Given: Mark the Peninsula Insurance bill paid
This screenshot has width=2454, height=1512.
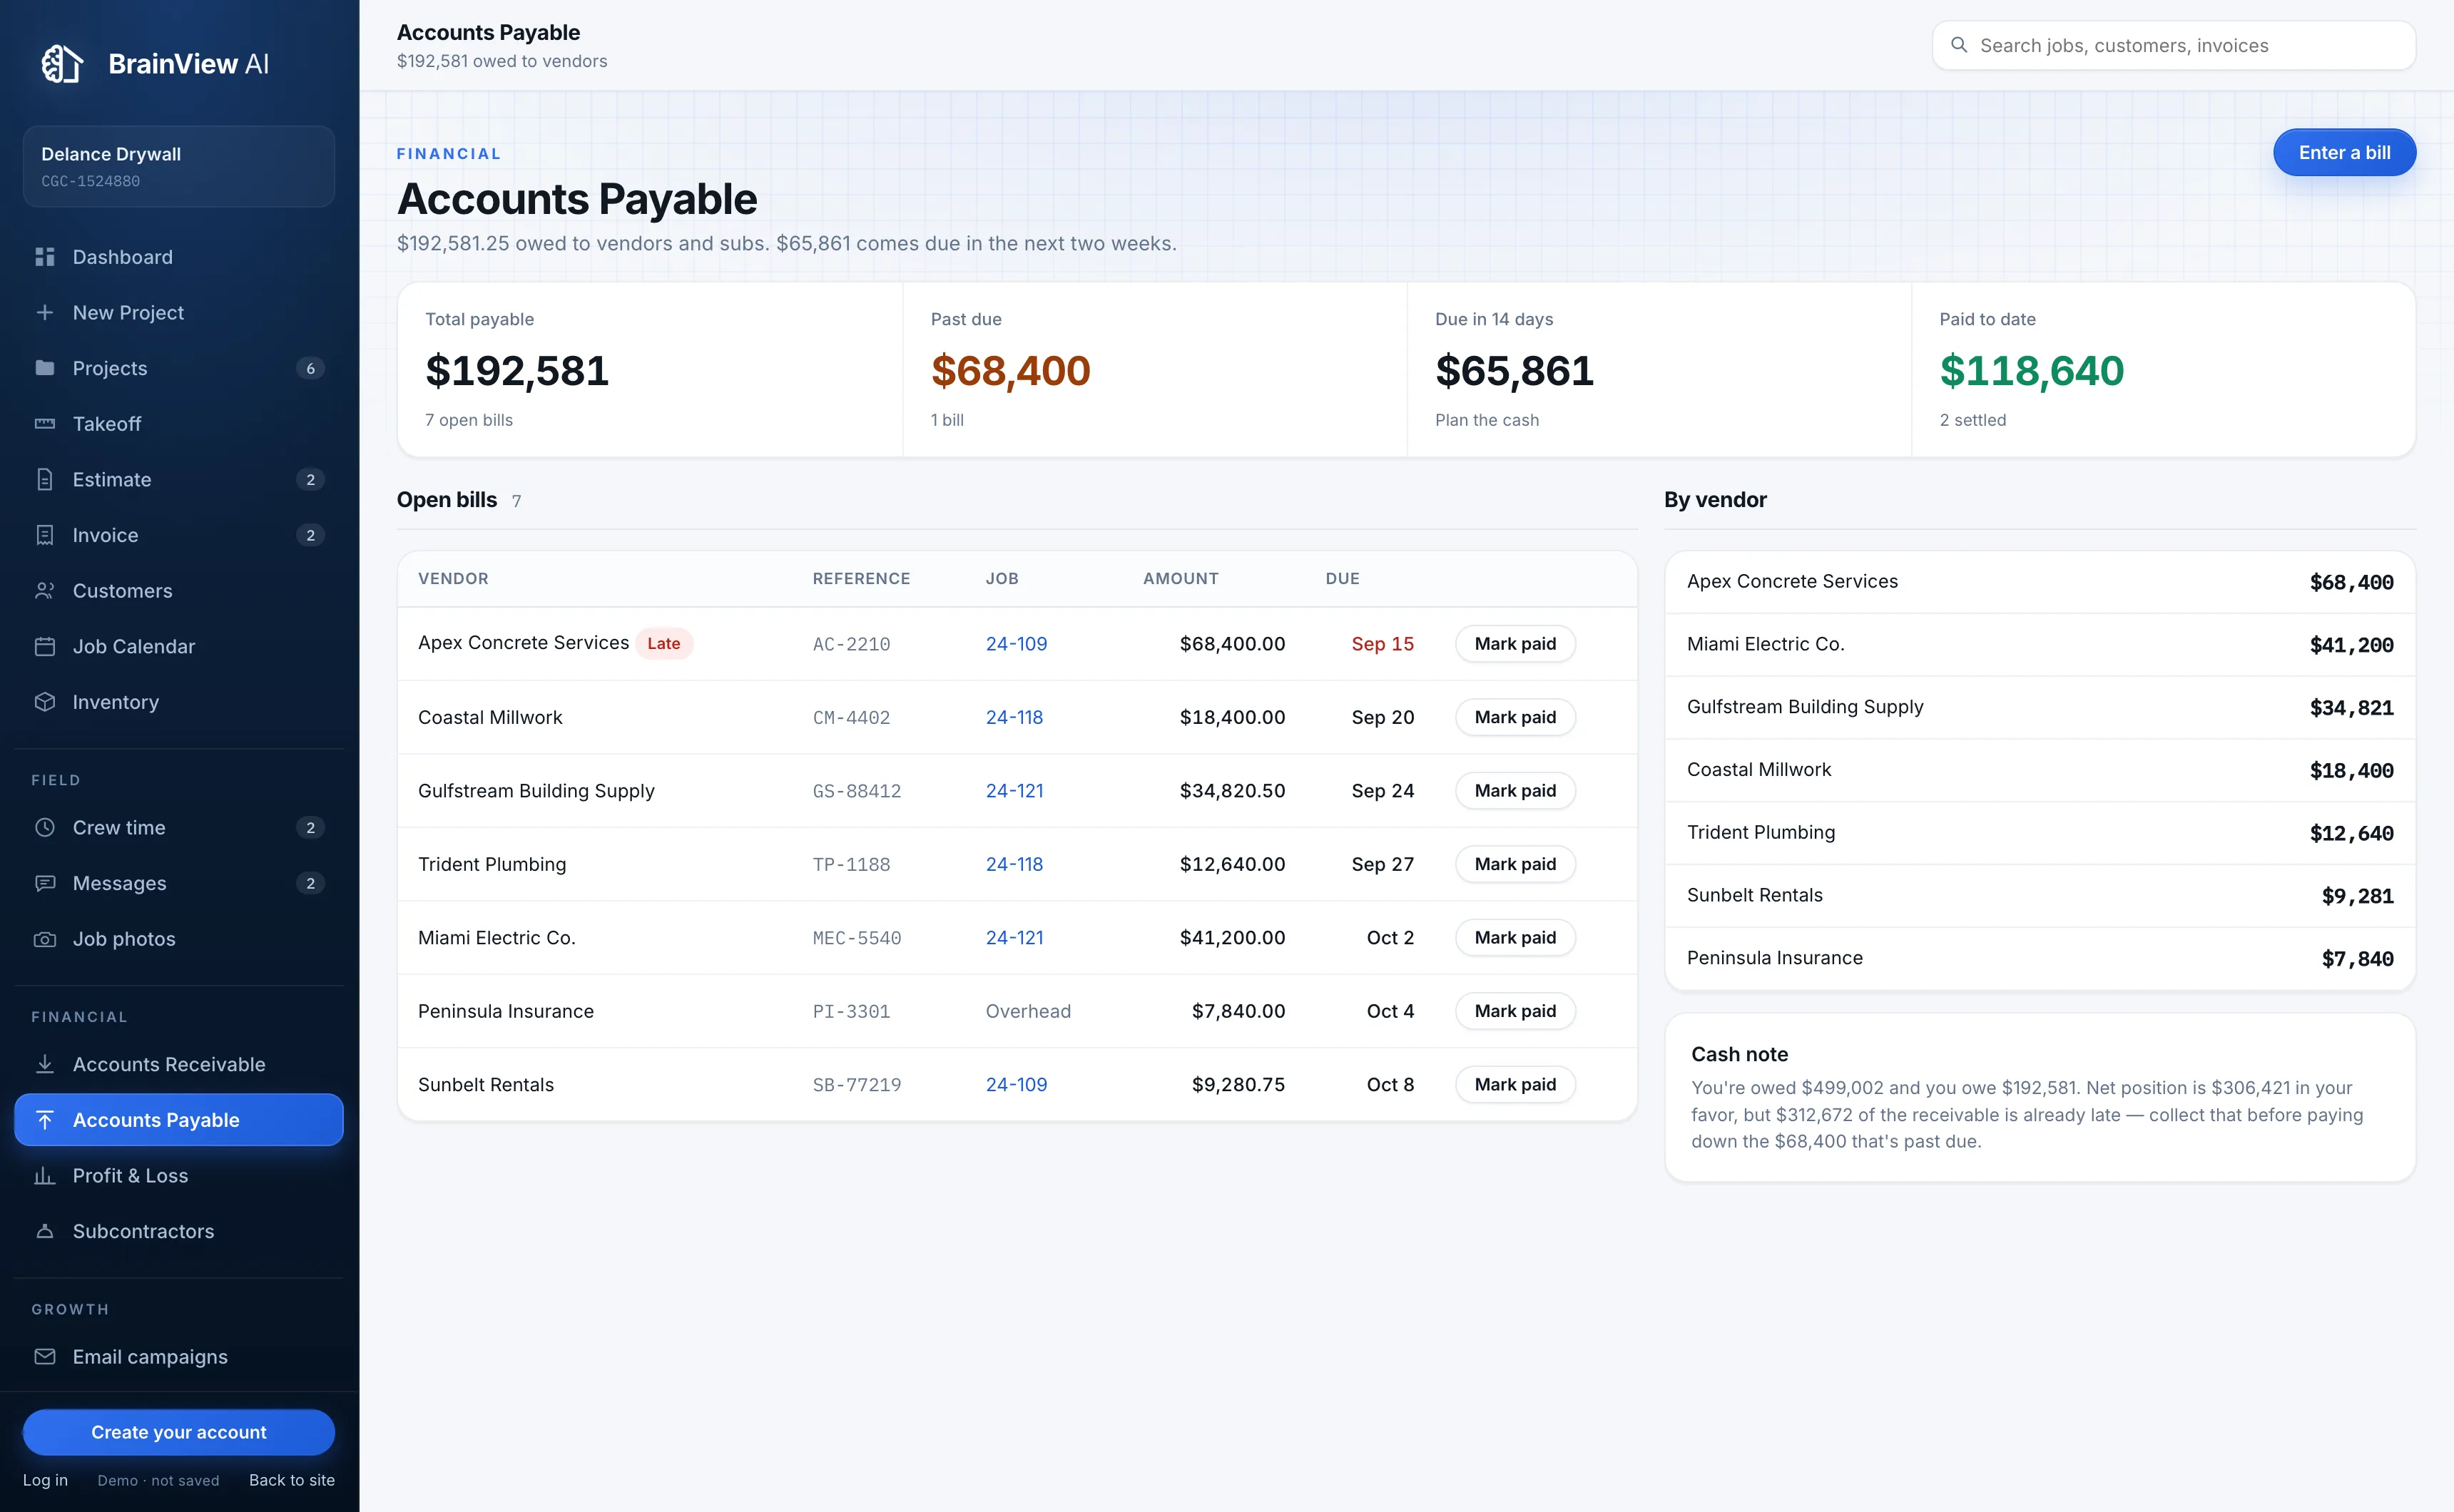Looking at the screenshot, I should click(x=1515, y=1011).
